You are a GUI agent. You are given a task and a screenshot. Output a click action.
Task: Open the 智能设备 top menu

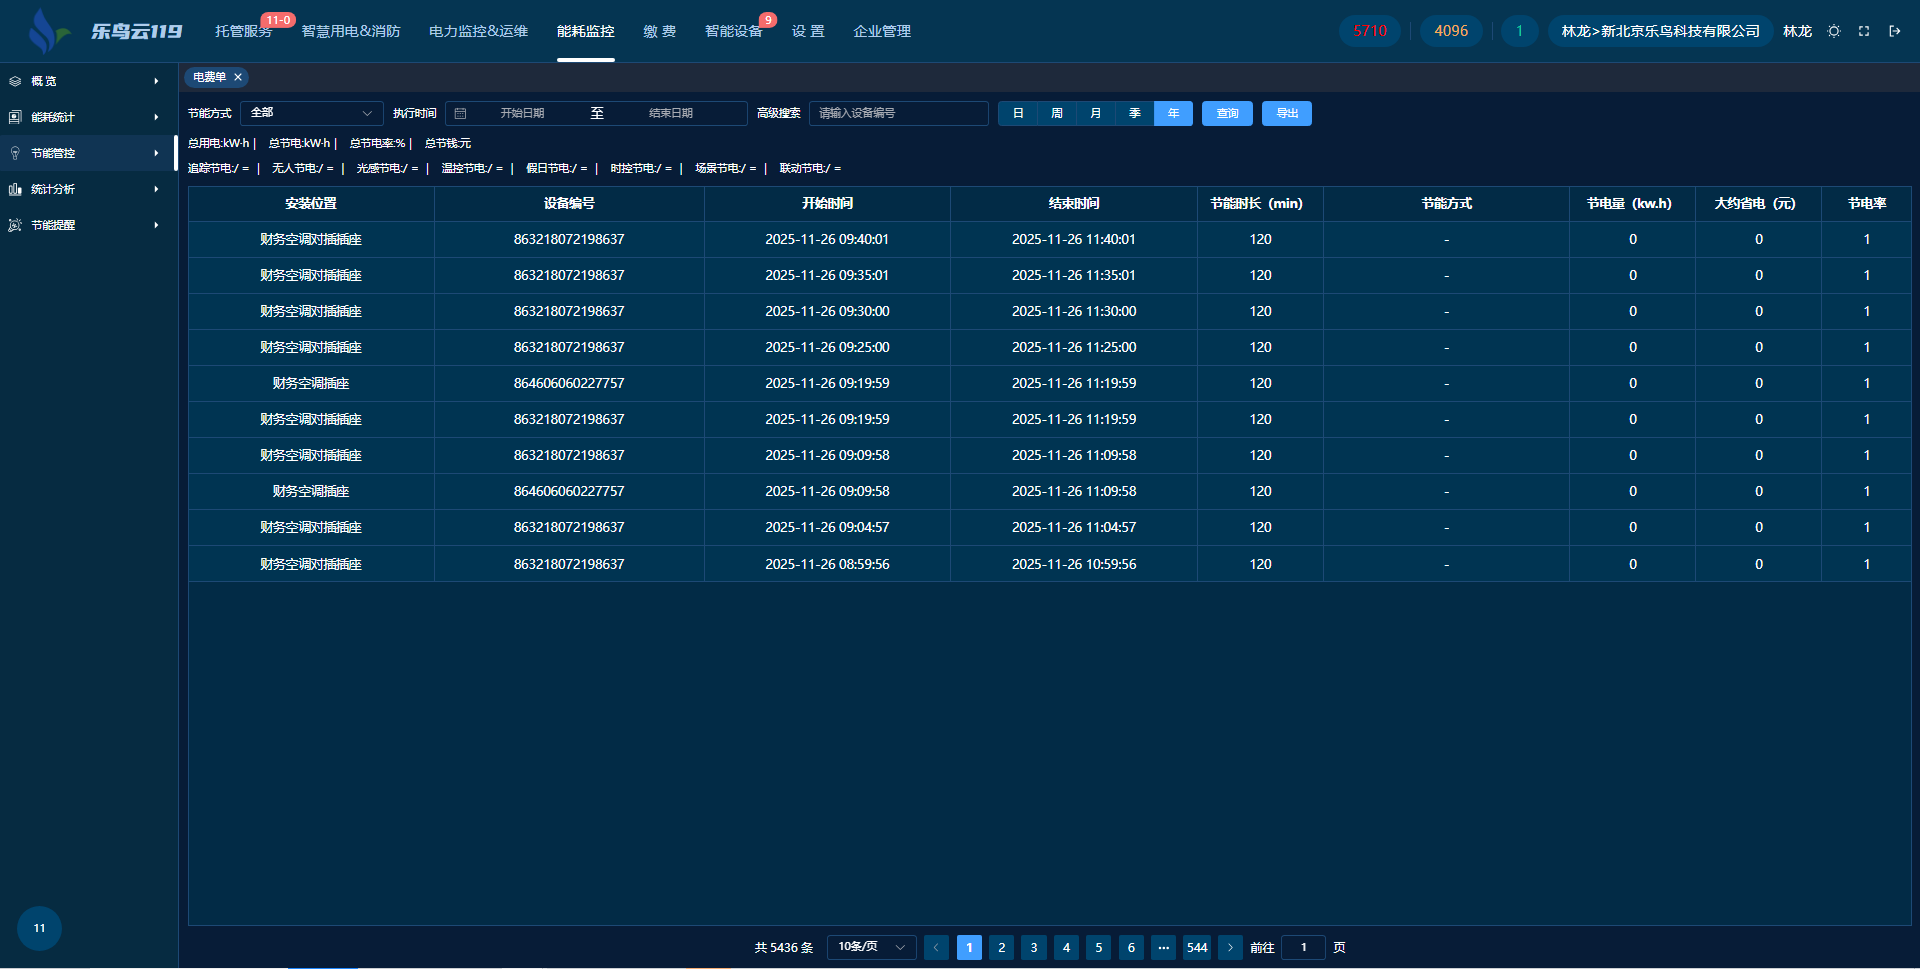(x=733, y=31)
